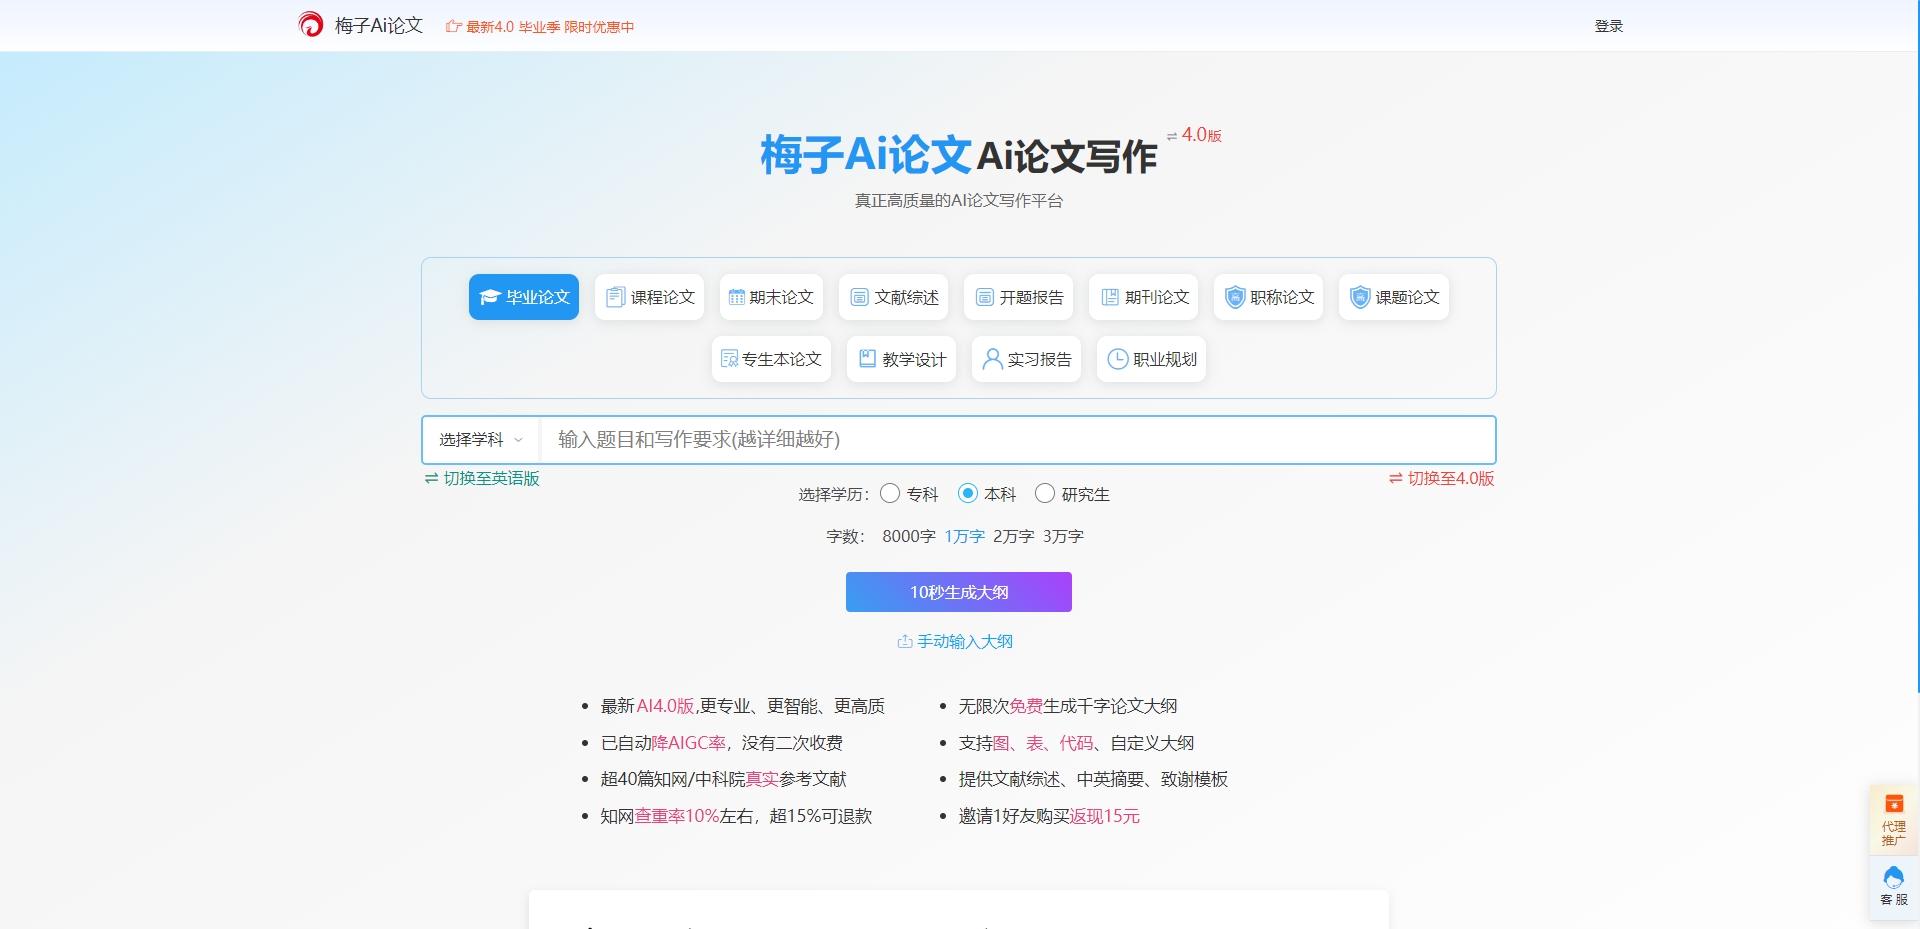Click the 超40篇知网/中科院真实参考文献 bullet text
The width and height of the screenshot is (1920, 929).
(x=723, y=779)
